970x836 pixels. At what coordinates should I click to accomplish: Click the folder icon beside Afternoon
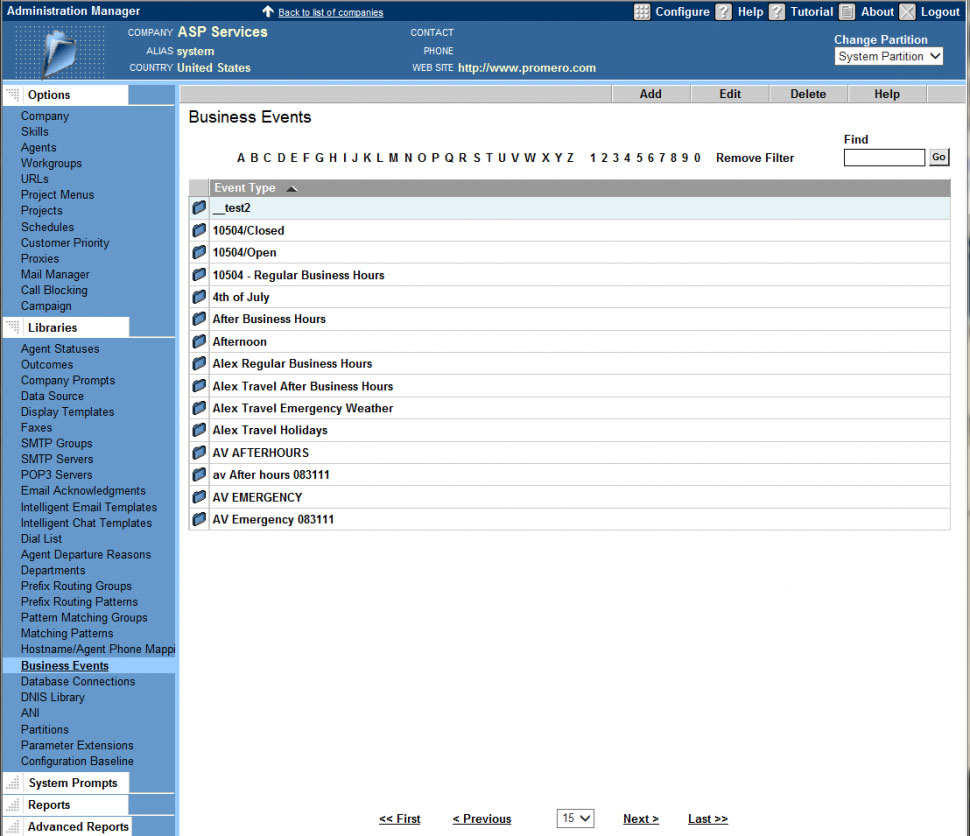(x=199, y=342)
